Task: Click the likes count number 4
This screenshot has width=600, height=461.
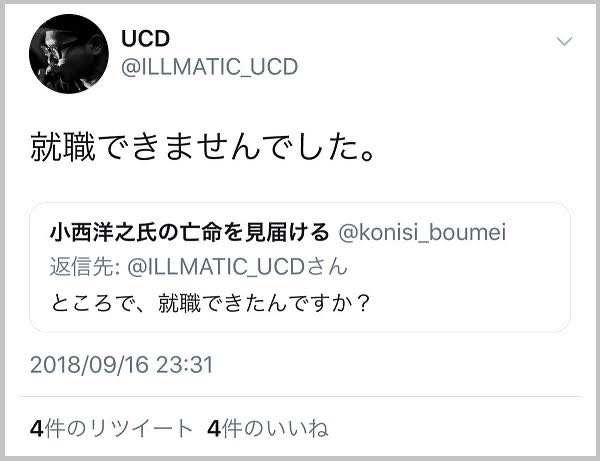Action: (214, 429)
